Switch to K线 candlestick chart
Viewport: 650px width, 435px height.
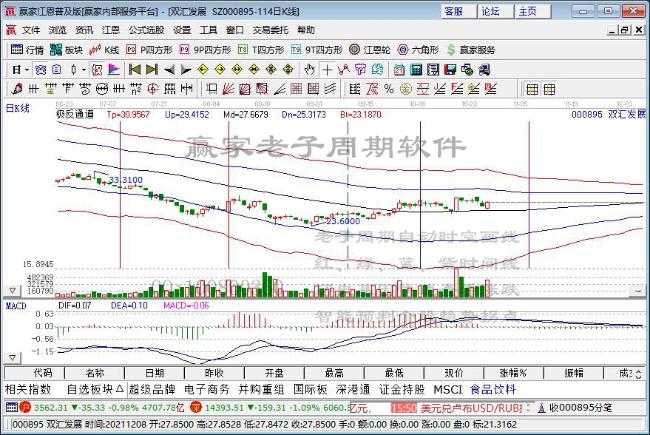coord(104,50)
